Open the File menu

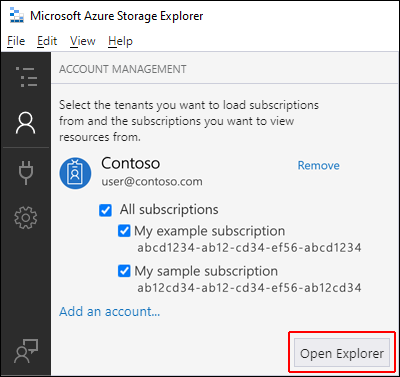tap(16, 41)
